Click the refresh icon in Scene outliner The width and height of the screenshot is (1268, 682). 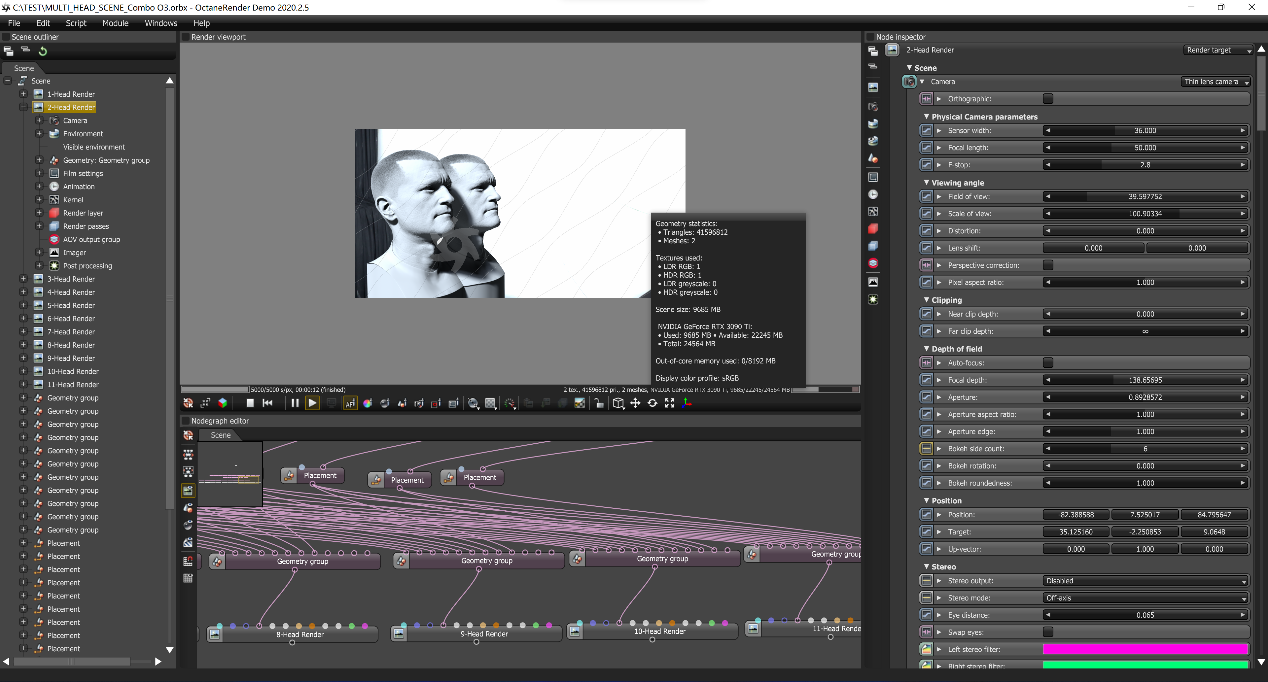42,51
